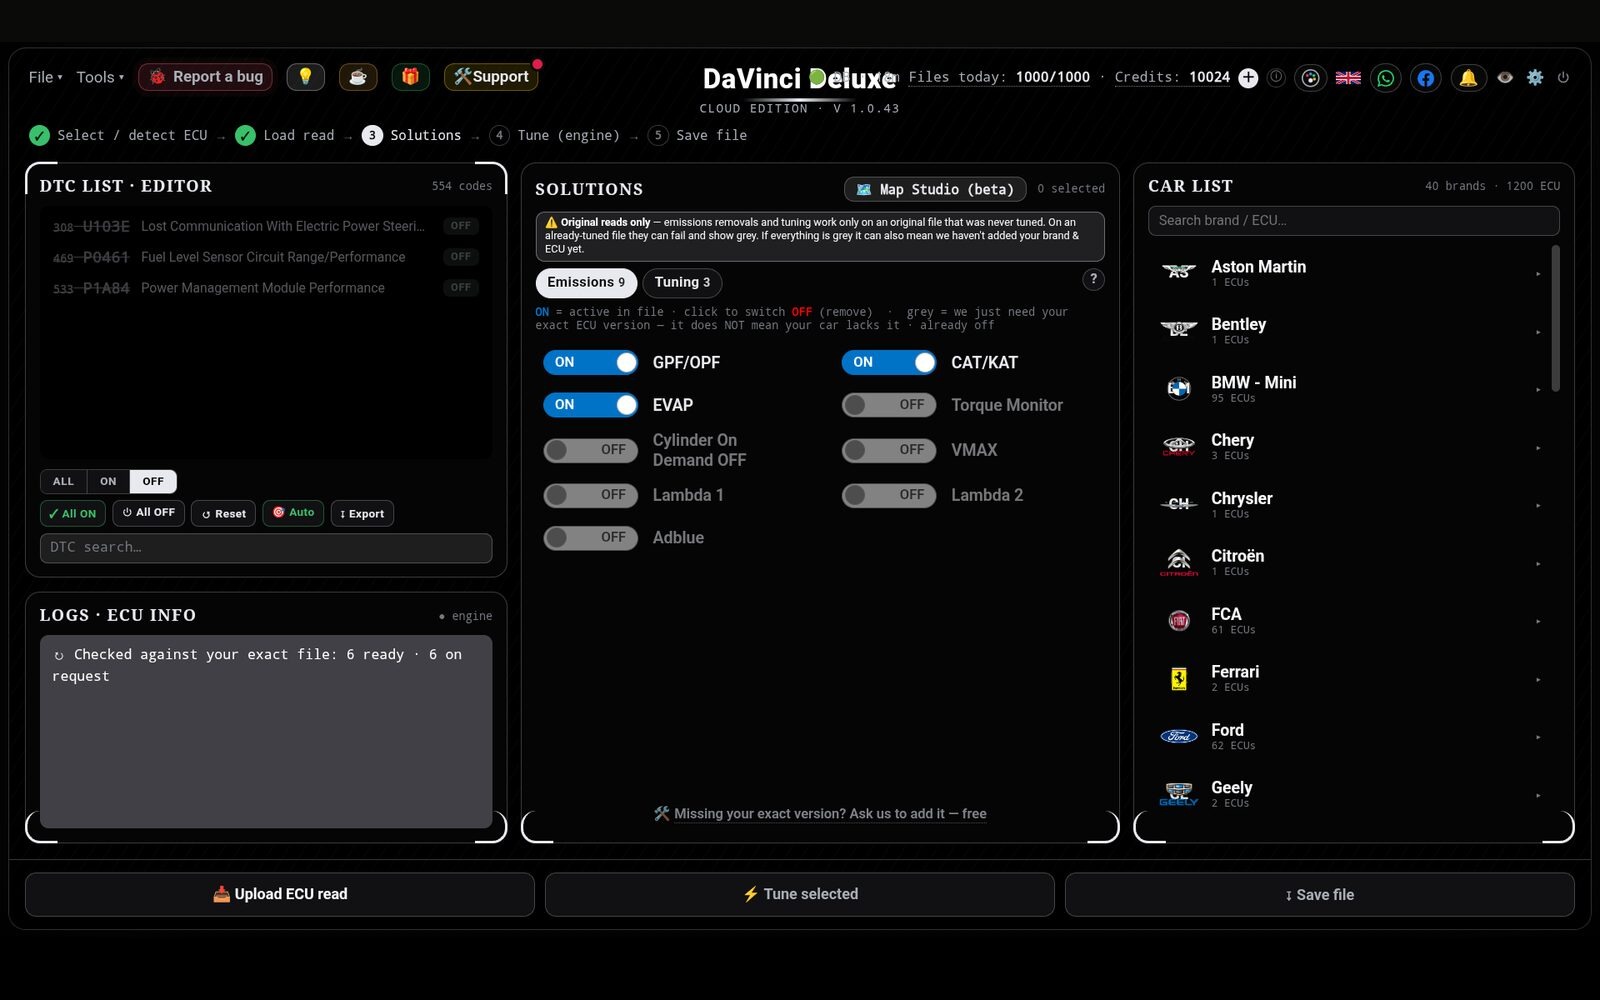Open the Report a bug button

[x=205, y=77]
